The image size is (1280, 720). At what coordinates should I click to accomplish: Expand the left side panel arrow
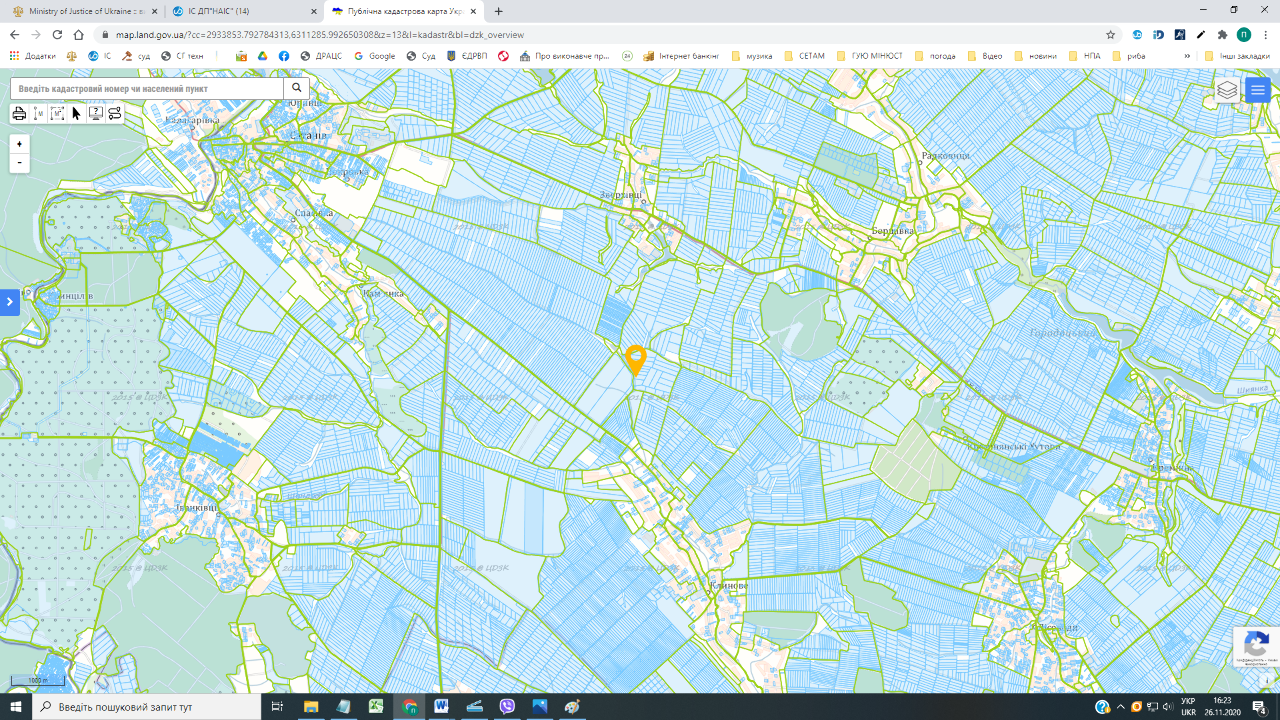[9, 301]
